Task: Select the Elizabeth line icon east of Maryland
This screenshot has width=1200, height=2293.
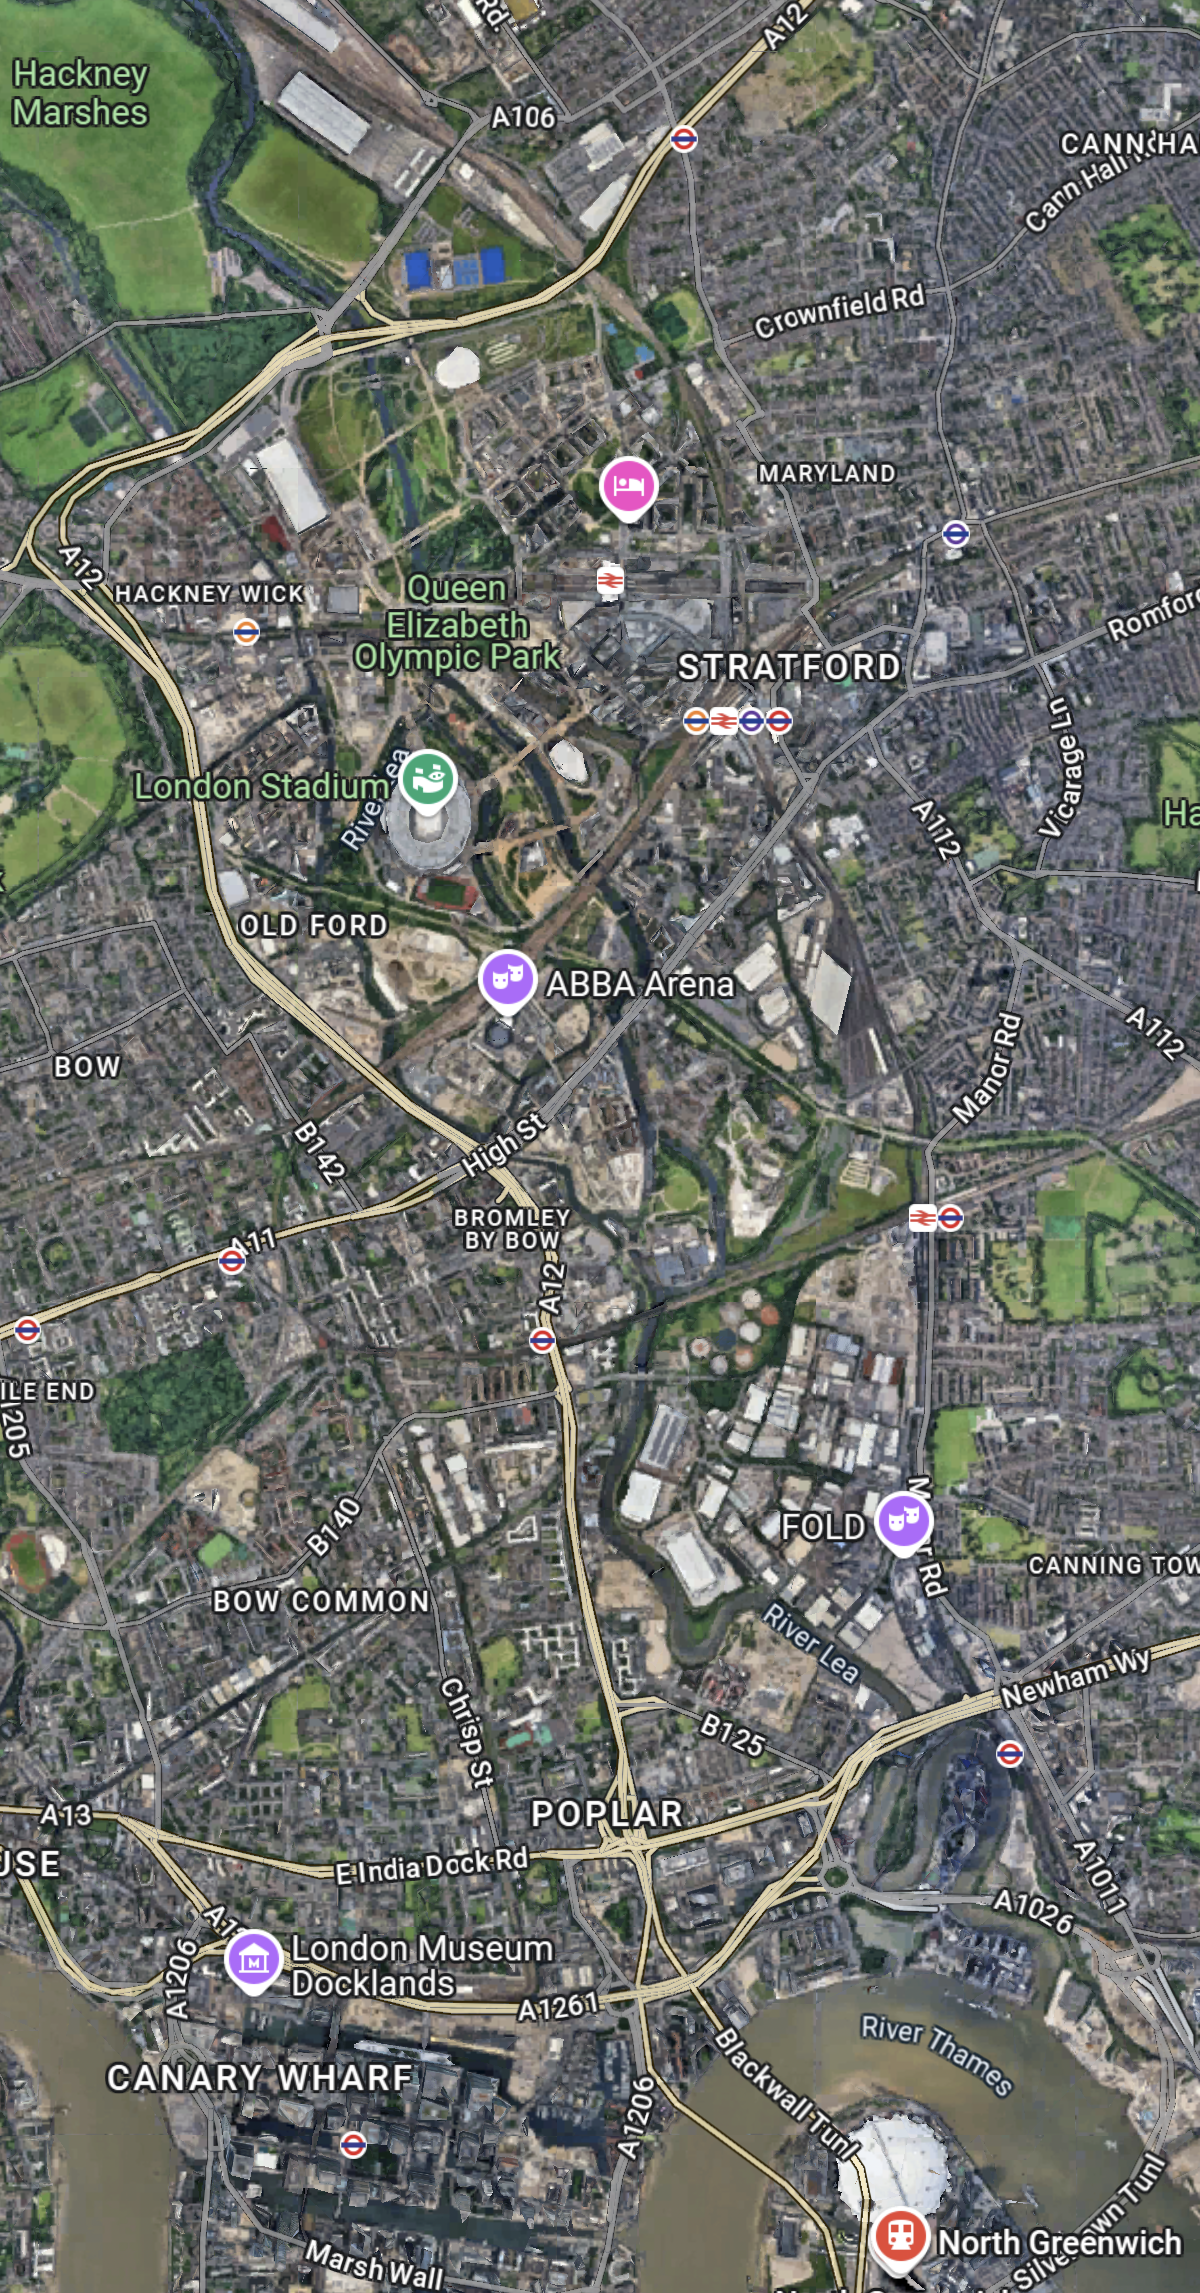Action: 956,533
